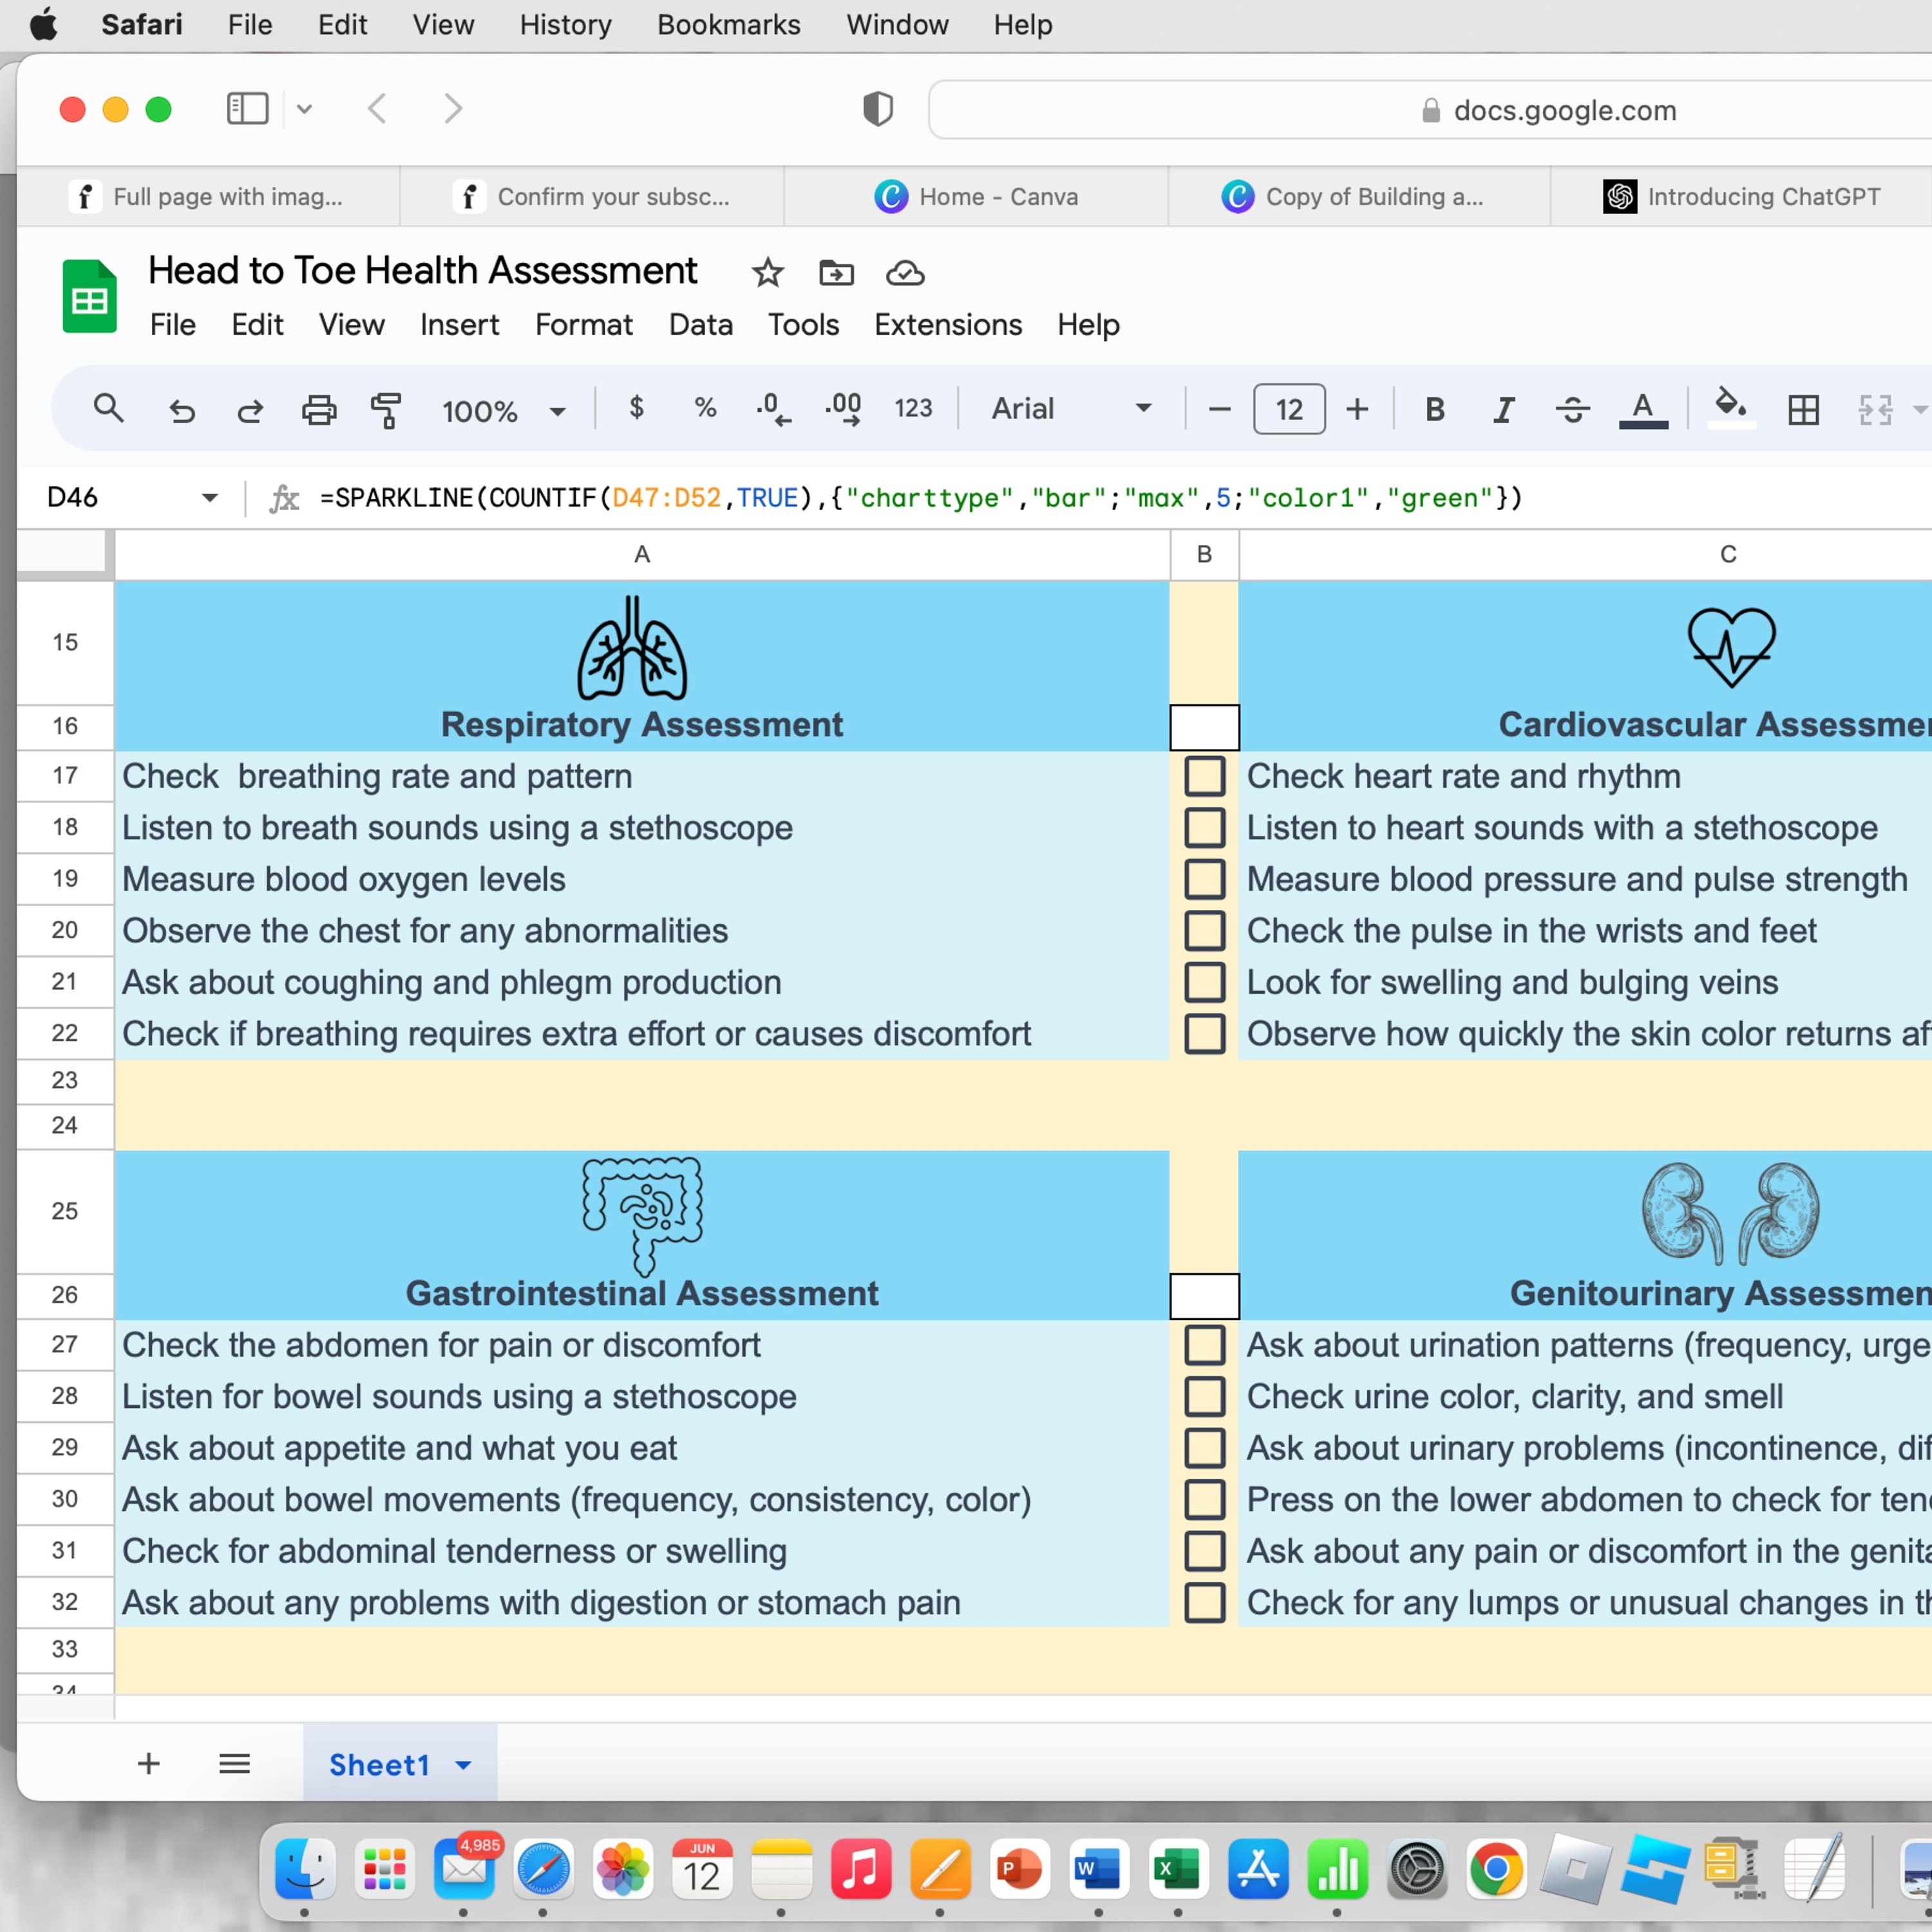Select the print icon
The image size is (1932, 1932).
(x=318, y=409)
